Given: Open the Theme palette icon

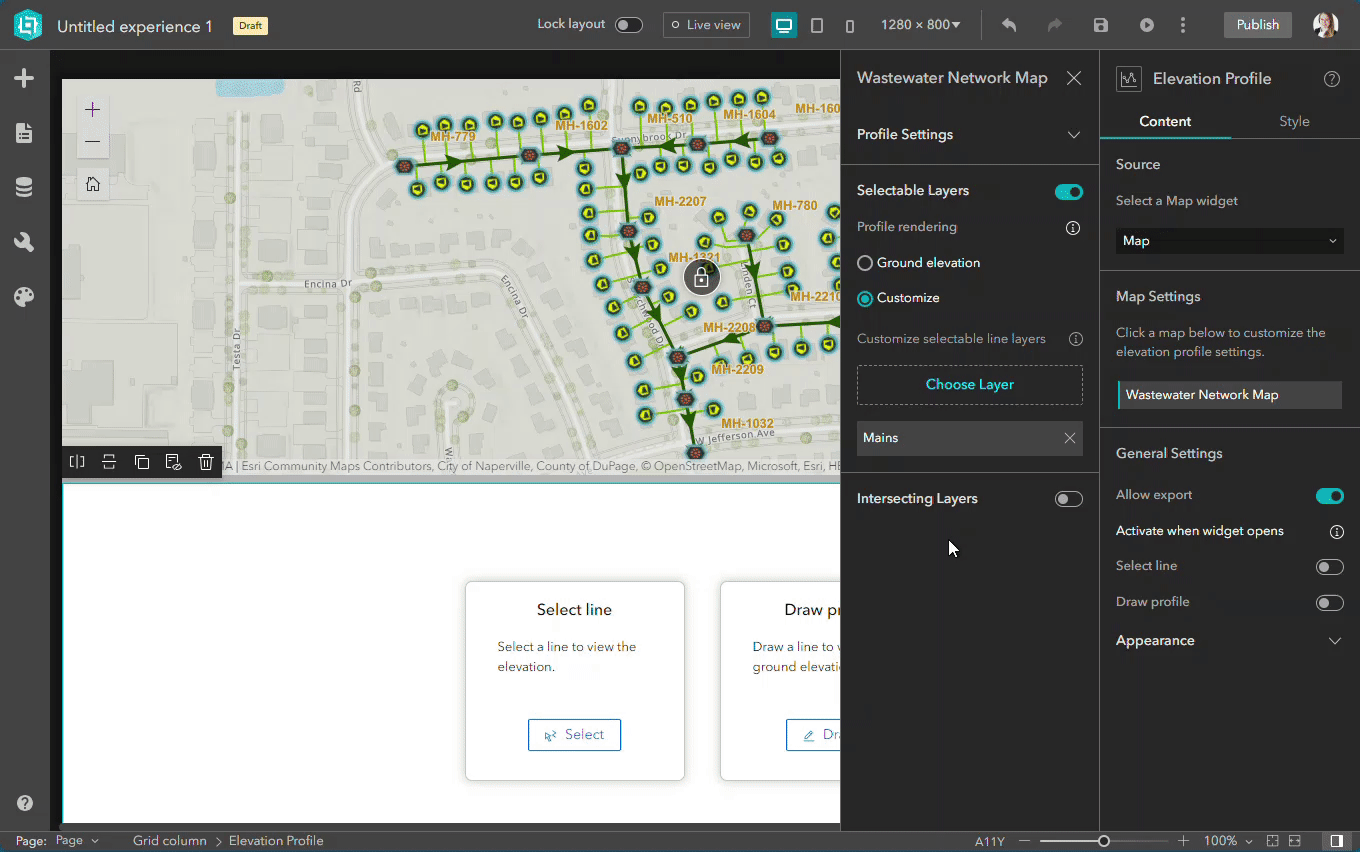Looking at the screenshot, I should tap(24, 297).
